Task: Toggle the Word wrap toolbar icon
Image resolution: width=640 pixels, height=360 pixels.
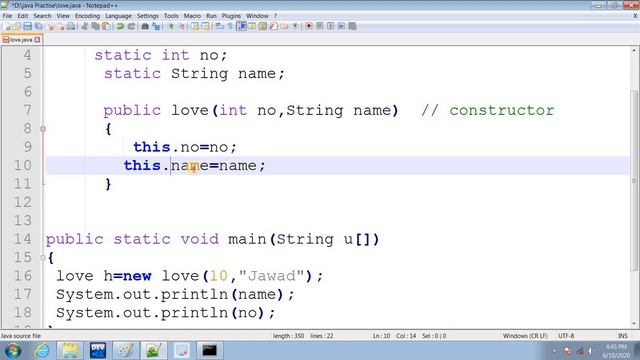Action: point(219,27)
